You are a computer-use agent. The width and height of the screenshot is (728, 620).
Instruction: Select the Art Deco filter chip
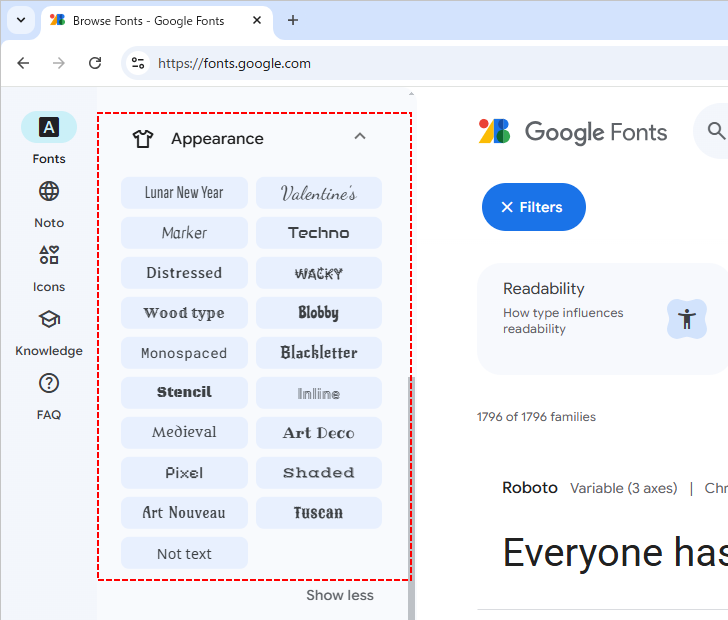click(x=319, y=432)
